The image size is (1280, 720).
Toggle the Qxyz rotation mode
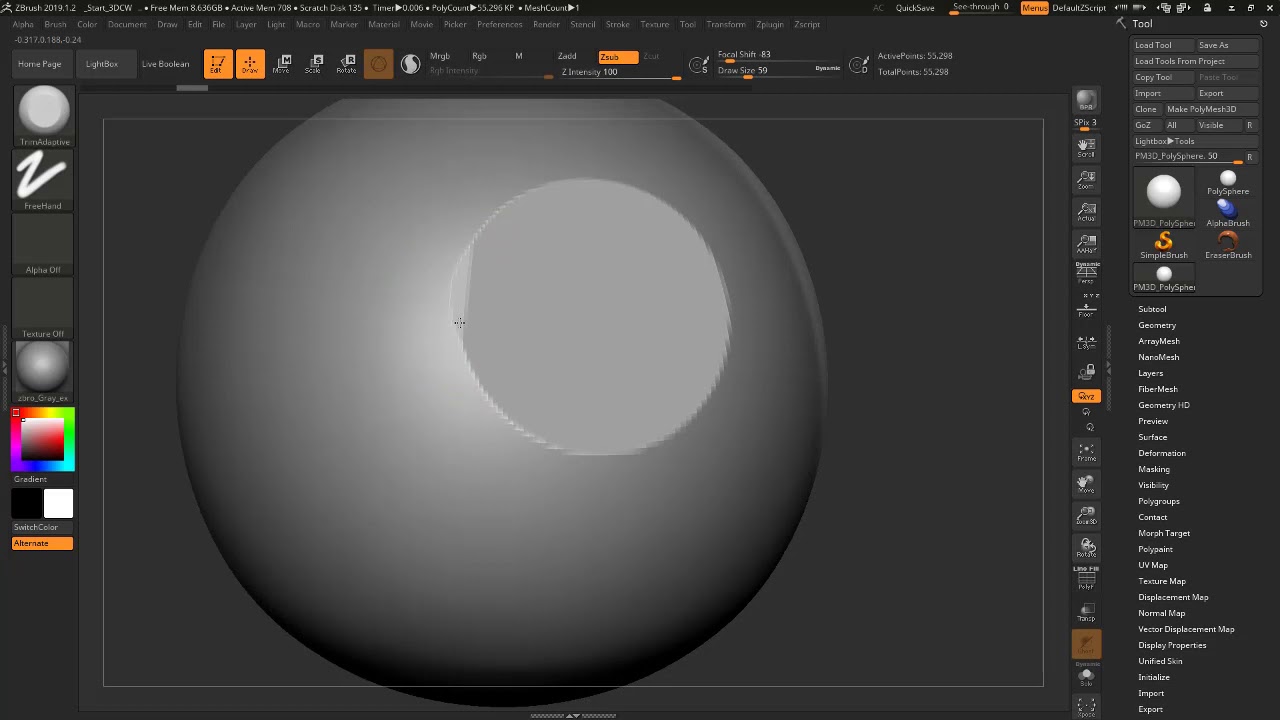pos(1086,396)
